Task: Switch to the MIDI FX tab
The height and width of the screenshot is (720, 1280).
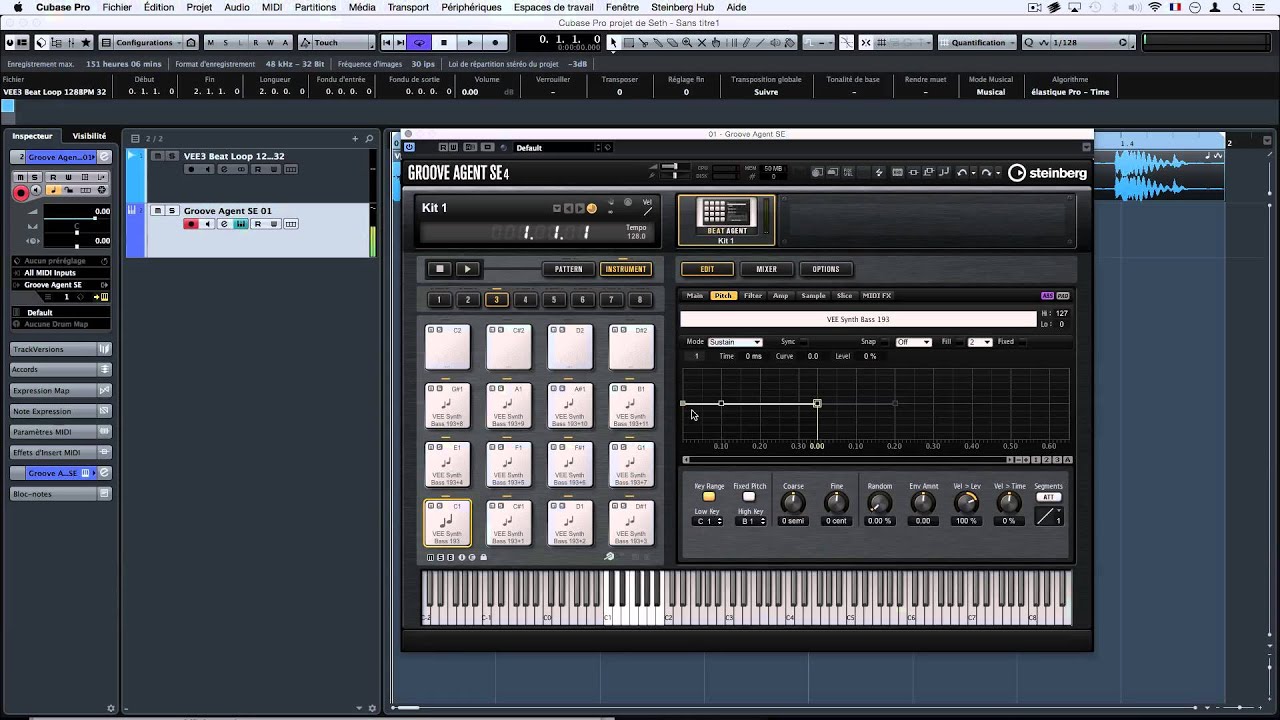Action: coord(877,295)
